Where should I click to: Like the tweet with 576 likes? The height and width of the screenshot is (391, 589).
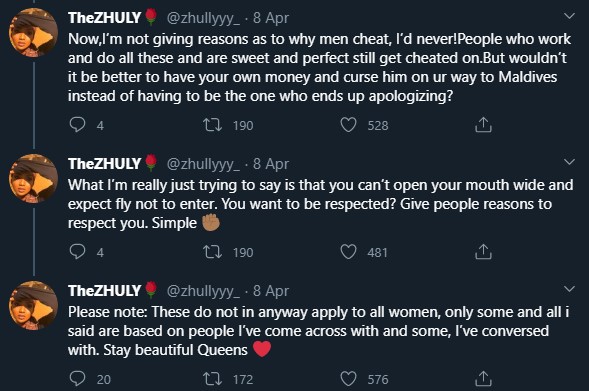click(348, 379)
